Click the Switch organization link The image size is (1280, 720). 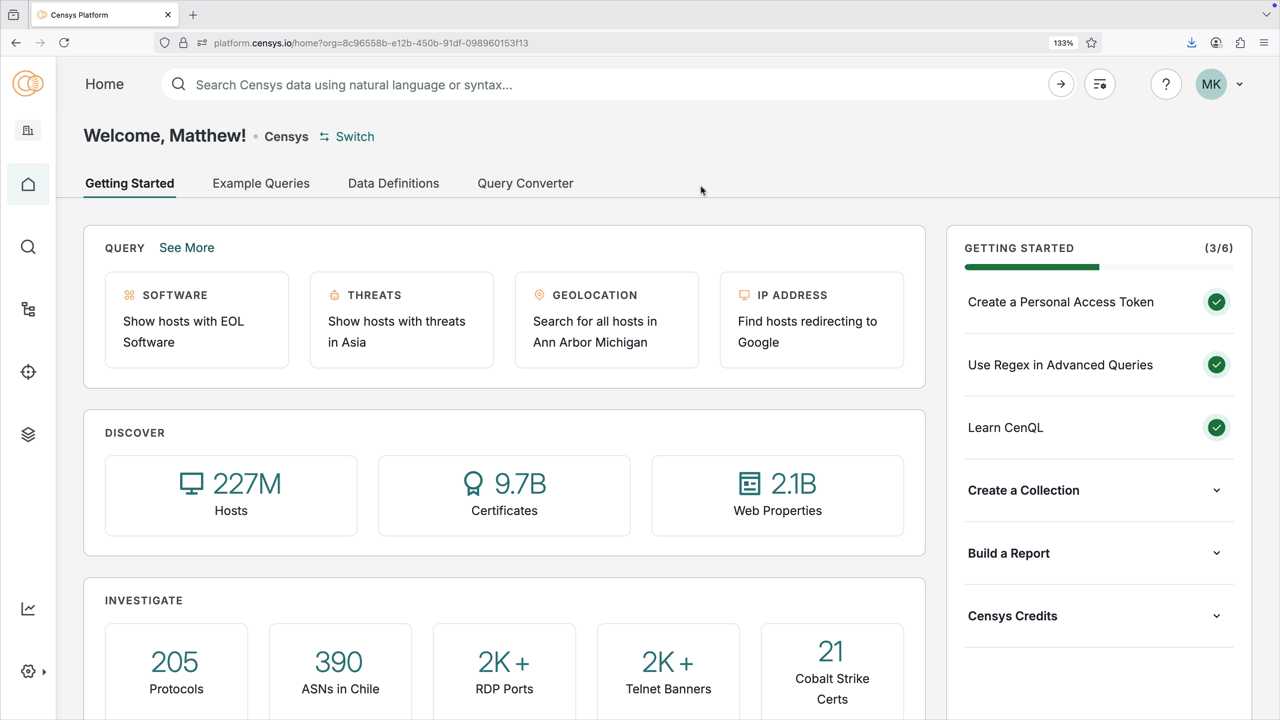tap(346, 137)
